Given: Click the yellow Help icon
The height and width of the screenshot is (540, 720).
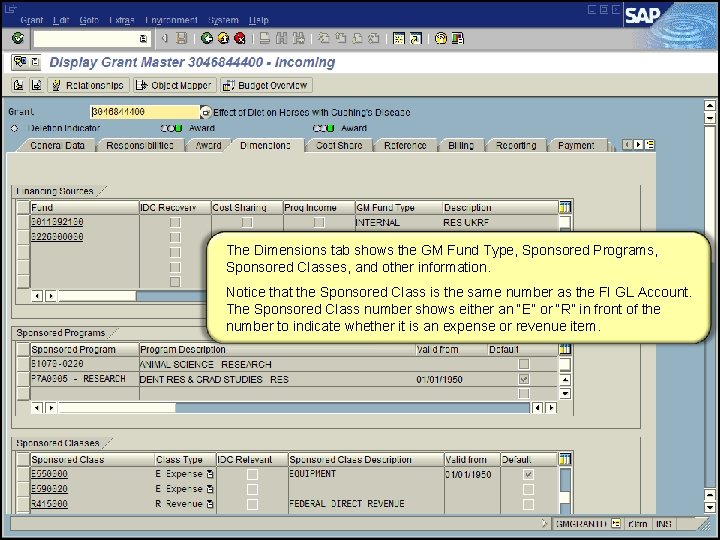Looking at the screenshot, I should tap(440, 38).
